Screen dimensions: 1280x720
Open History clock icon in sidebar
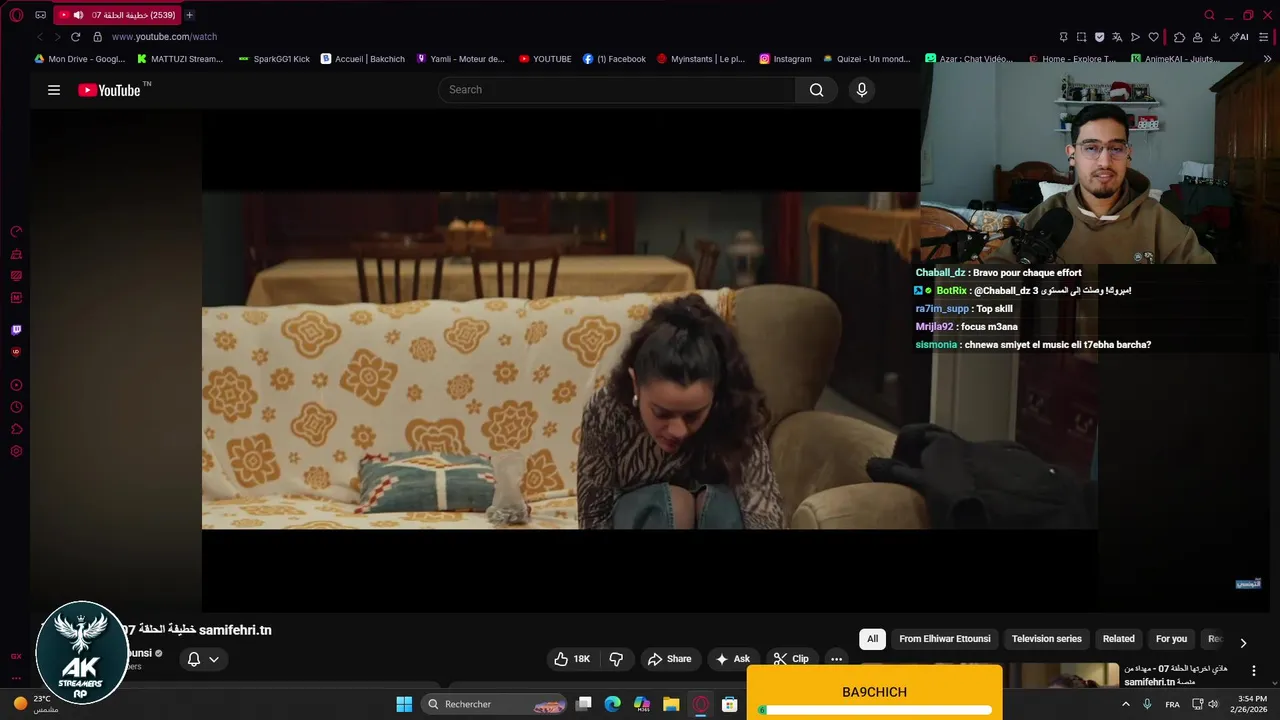16,407
